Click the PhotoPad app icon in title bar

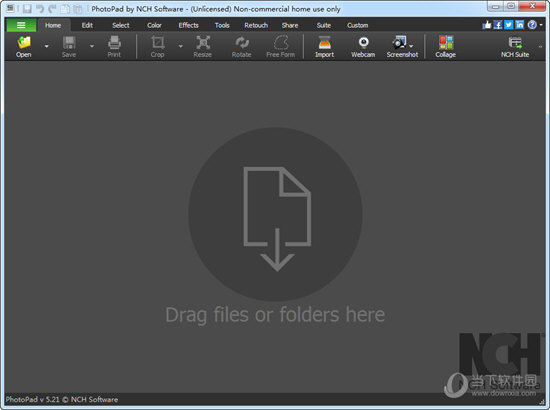(11, 8)
